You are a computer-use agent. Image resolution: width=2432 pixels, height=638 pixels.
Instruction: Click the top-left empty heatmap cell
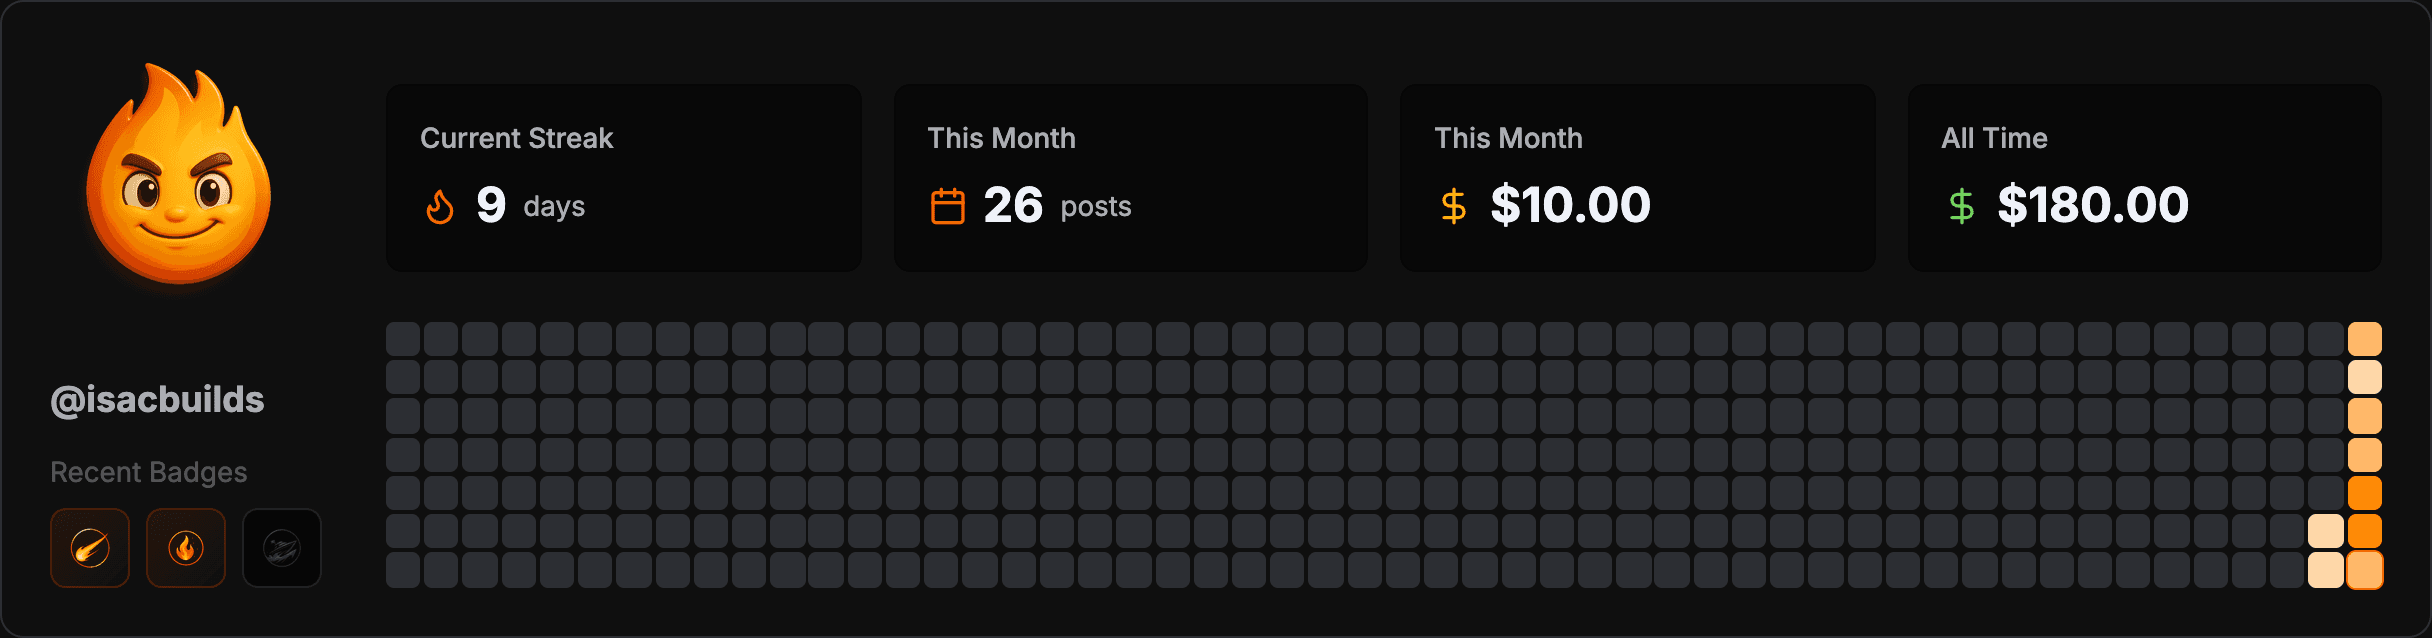pos(403,339)
